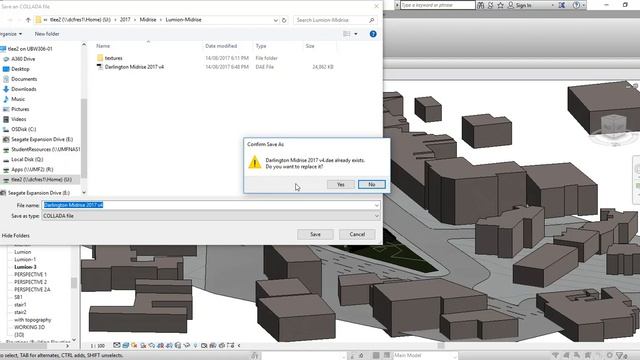Select StudentResources network drive
The width and height of the screenshot is (640, 360).
(45, 149)
